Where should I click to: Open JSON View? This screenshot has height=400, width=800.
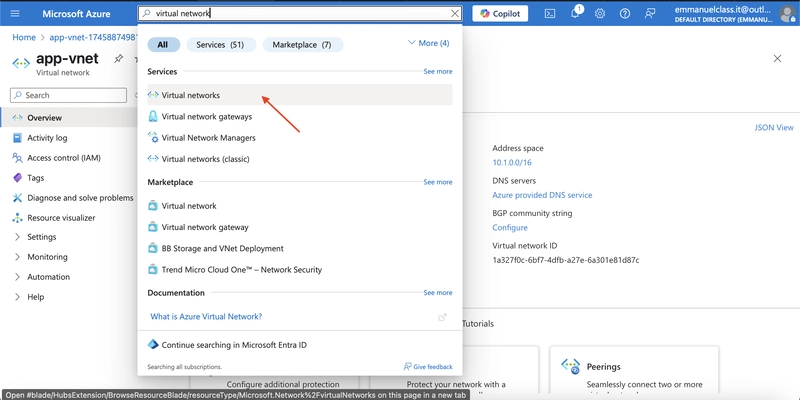click(x=774, y=128)
